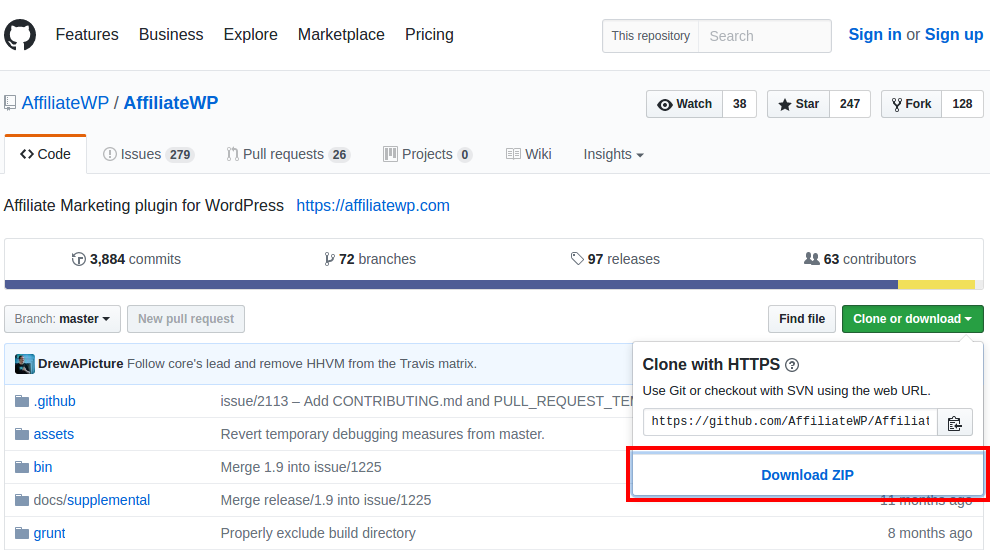Viewport: 990px width, 550px height.
Task: Click the repository book icon beside AffiliateWP
Action: [x=10, y=103]
